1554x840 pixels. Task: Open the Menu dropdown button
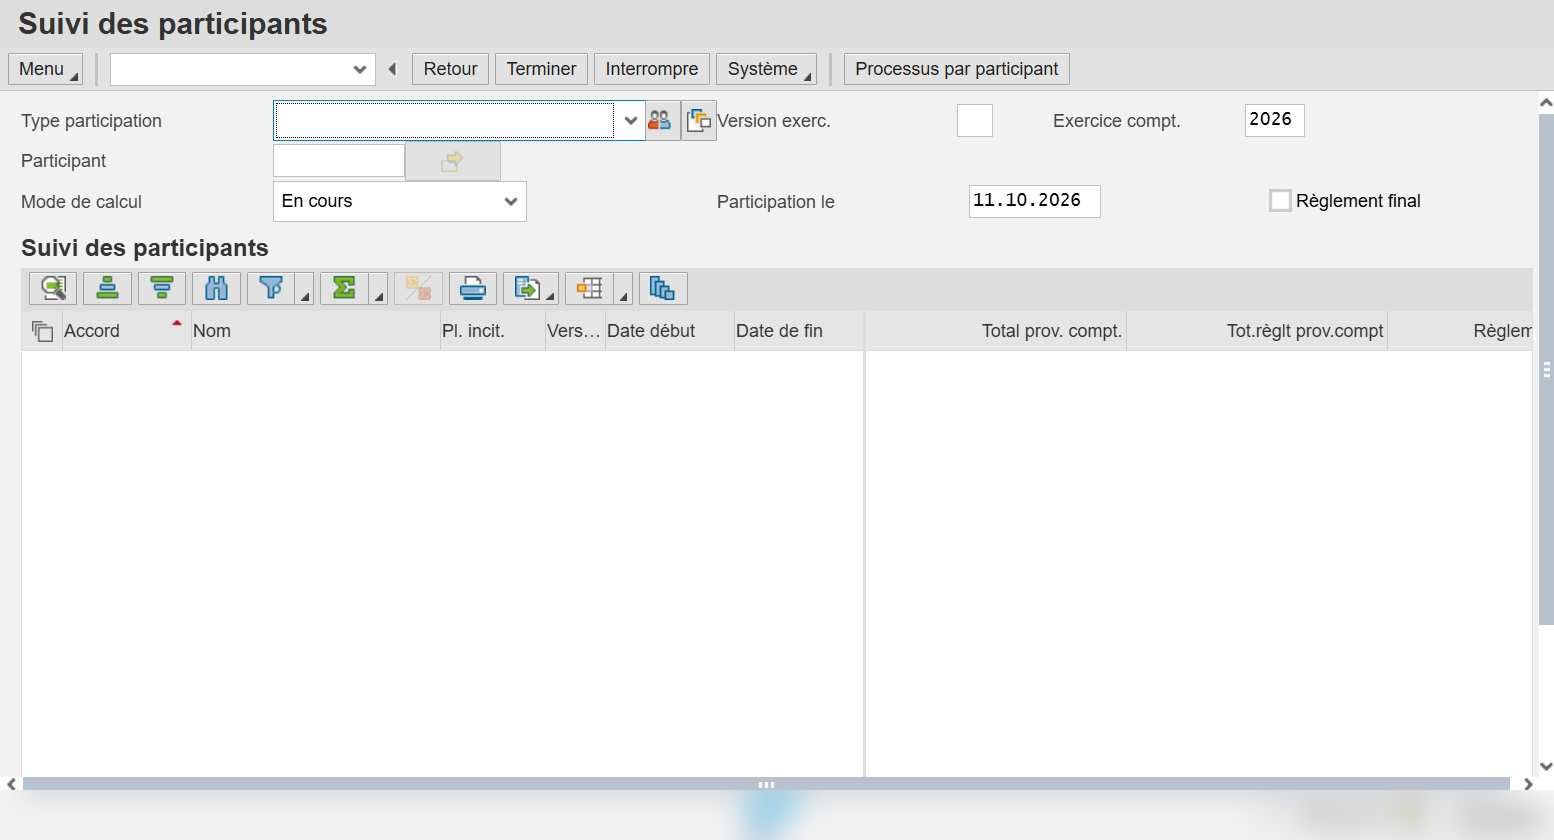[45, 69]
